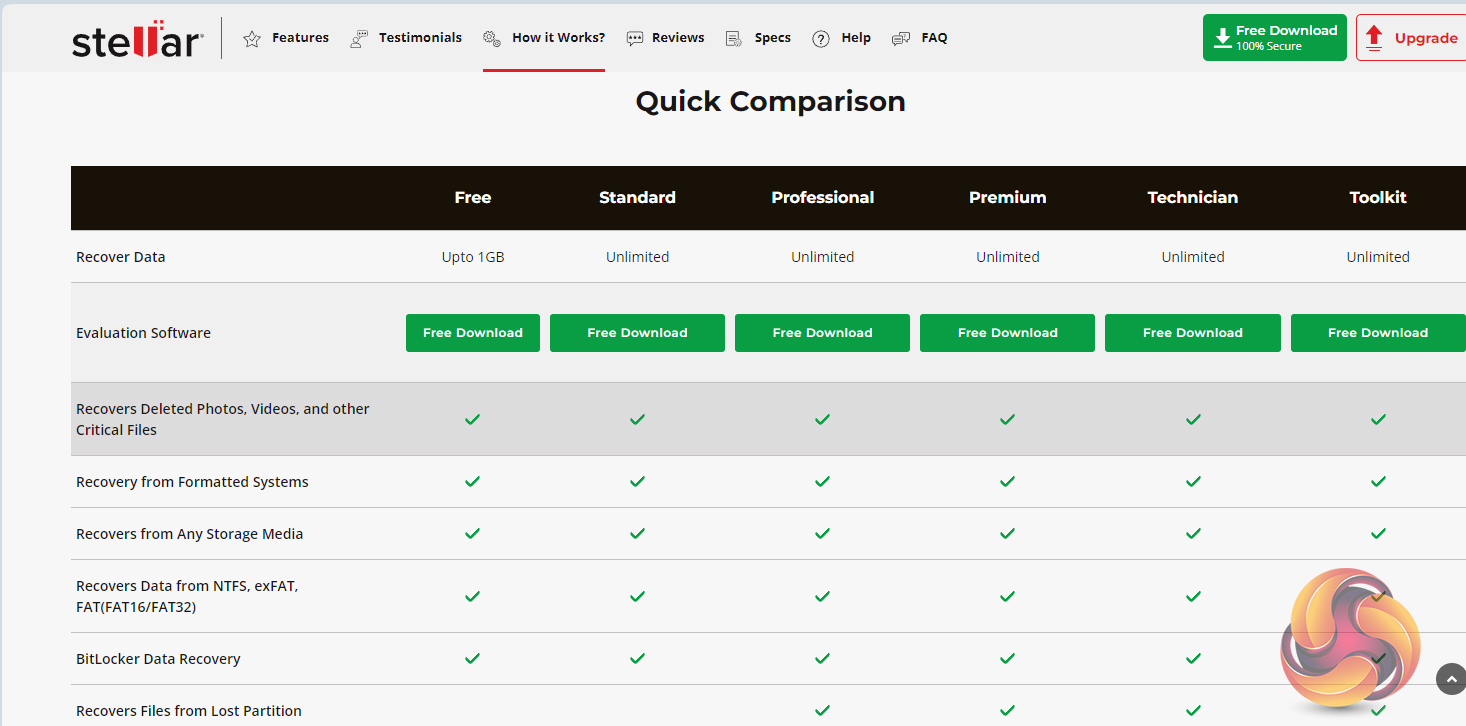Click the Specs document icon

[x=734, y=39]
